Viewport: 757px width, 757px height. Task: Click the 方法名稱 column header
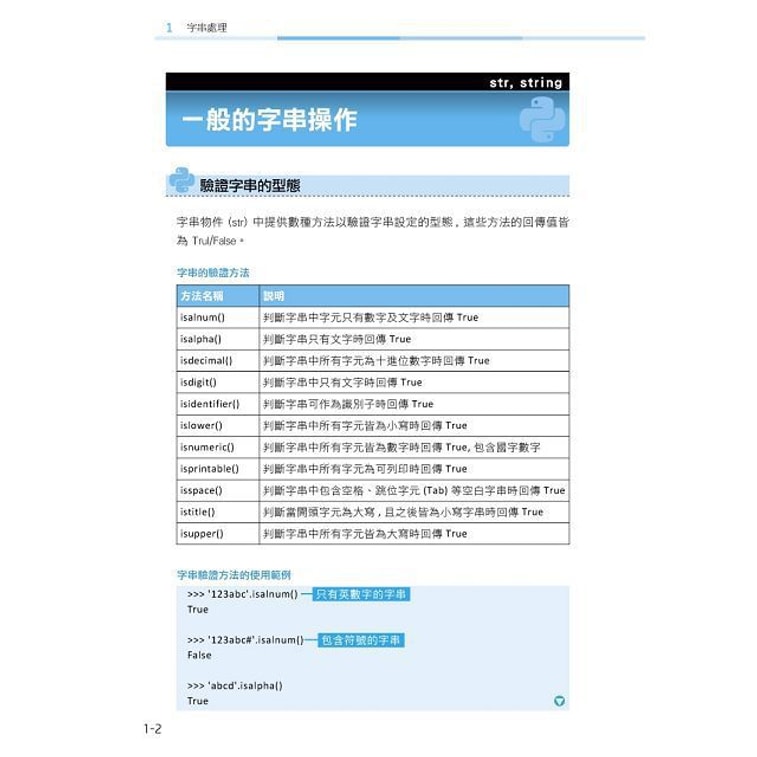(218, 296)
